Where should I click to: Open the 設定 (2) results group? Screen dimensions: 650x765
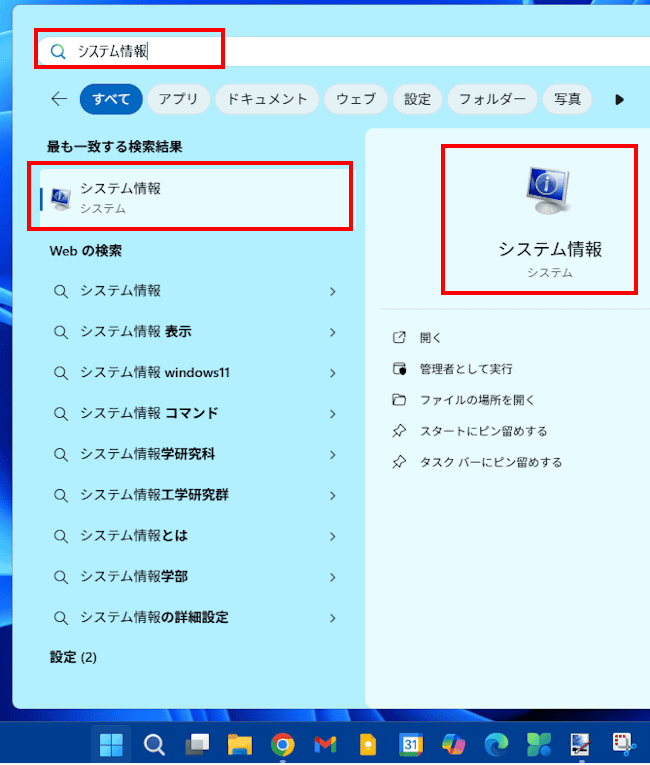point(73,657)
